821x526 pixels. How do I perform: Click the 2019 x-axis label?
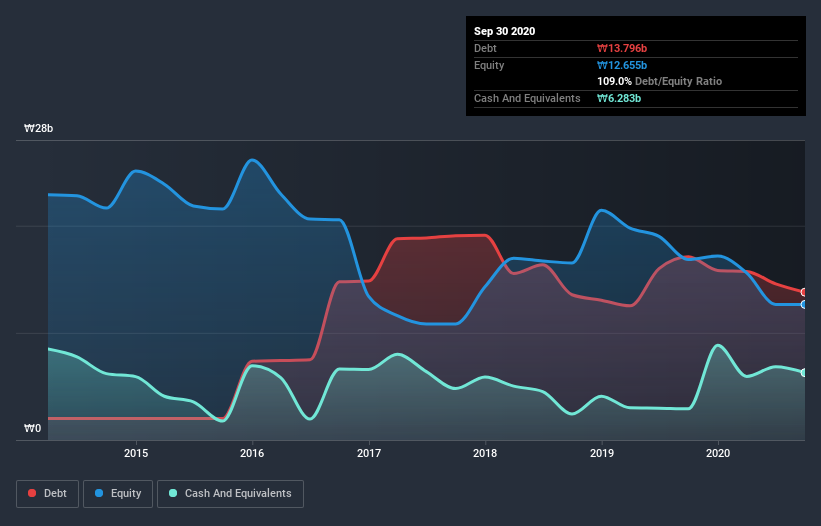(x=602, y=453)
